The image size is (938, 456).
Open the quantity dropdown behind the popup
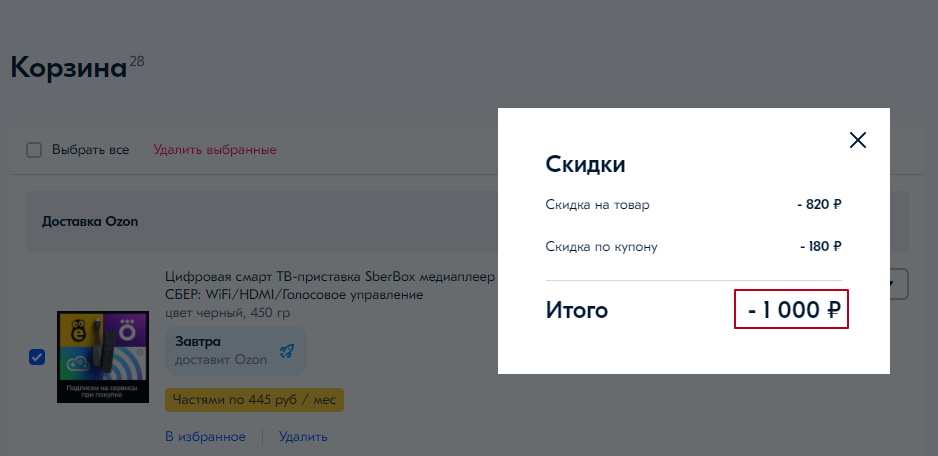[x=899, y=284]
